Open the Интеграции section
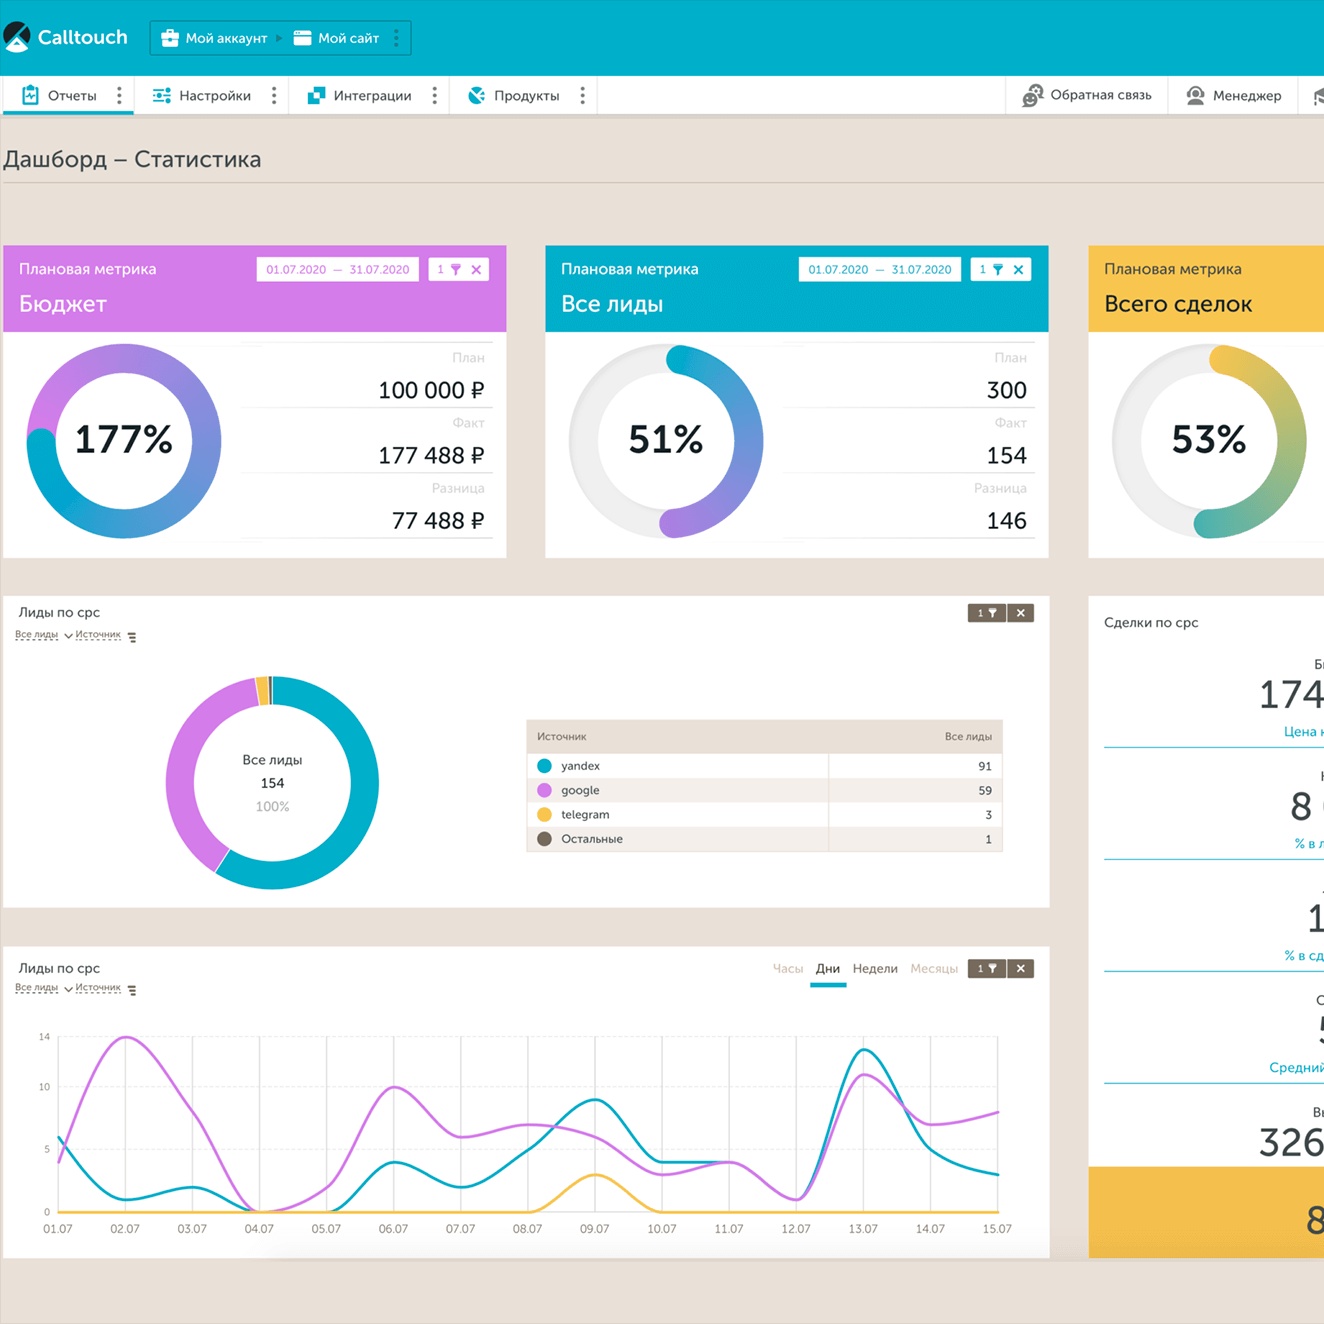Screen dimensions: 1324x1324 point(360,96)
